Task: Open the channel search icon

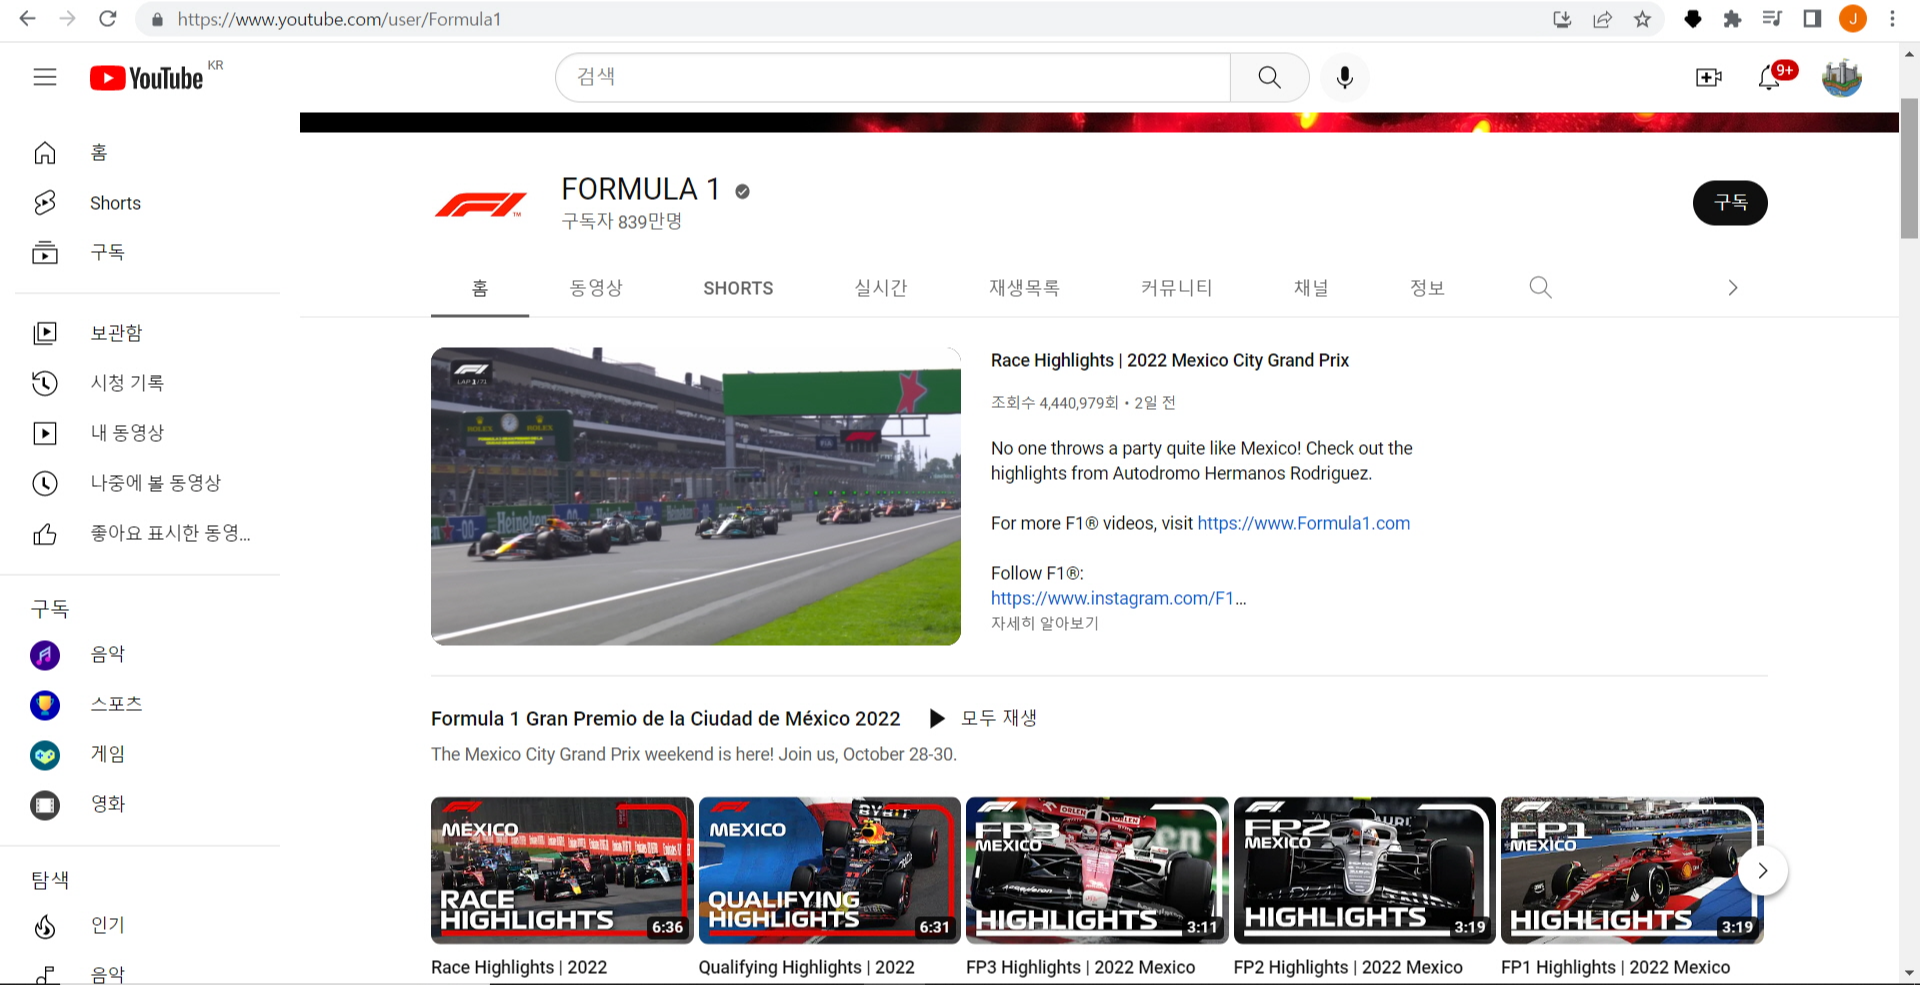Action: [x=1539, y=288]
